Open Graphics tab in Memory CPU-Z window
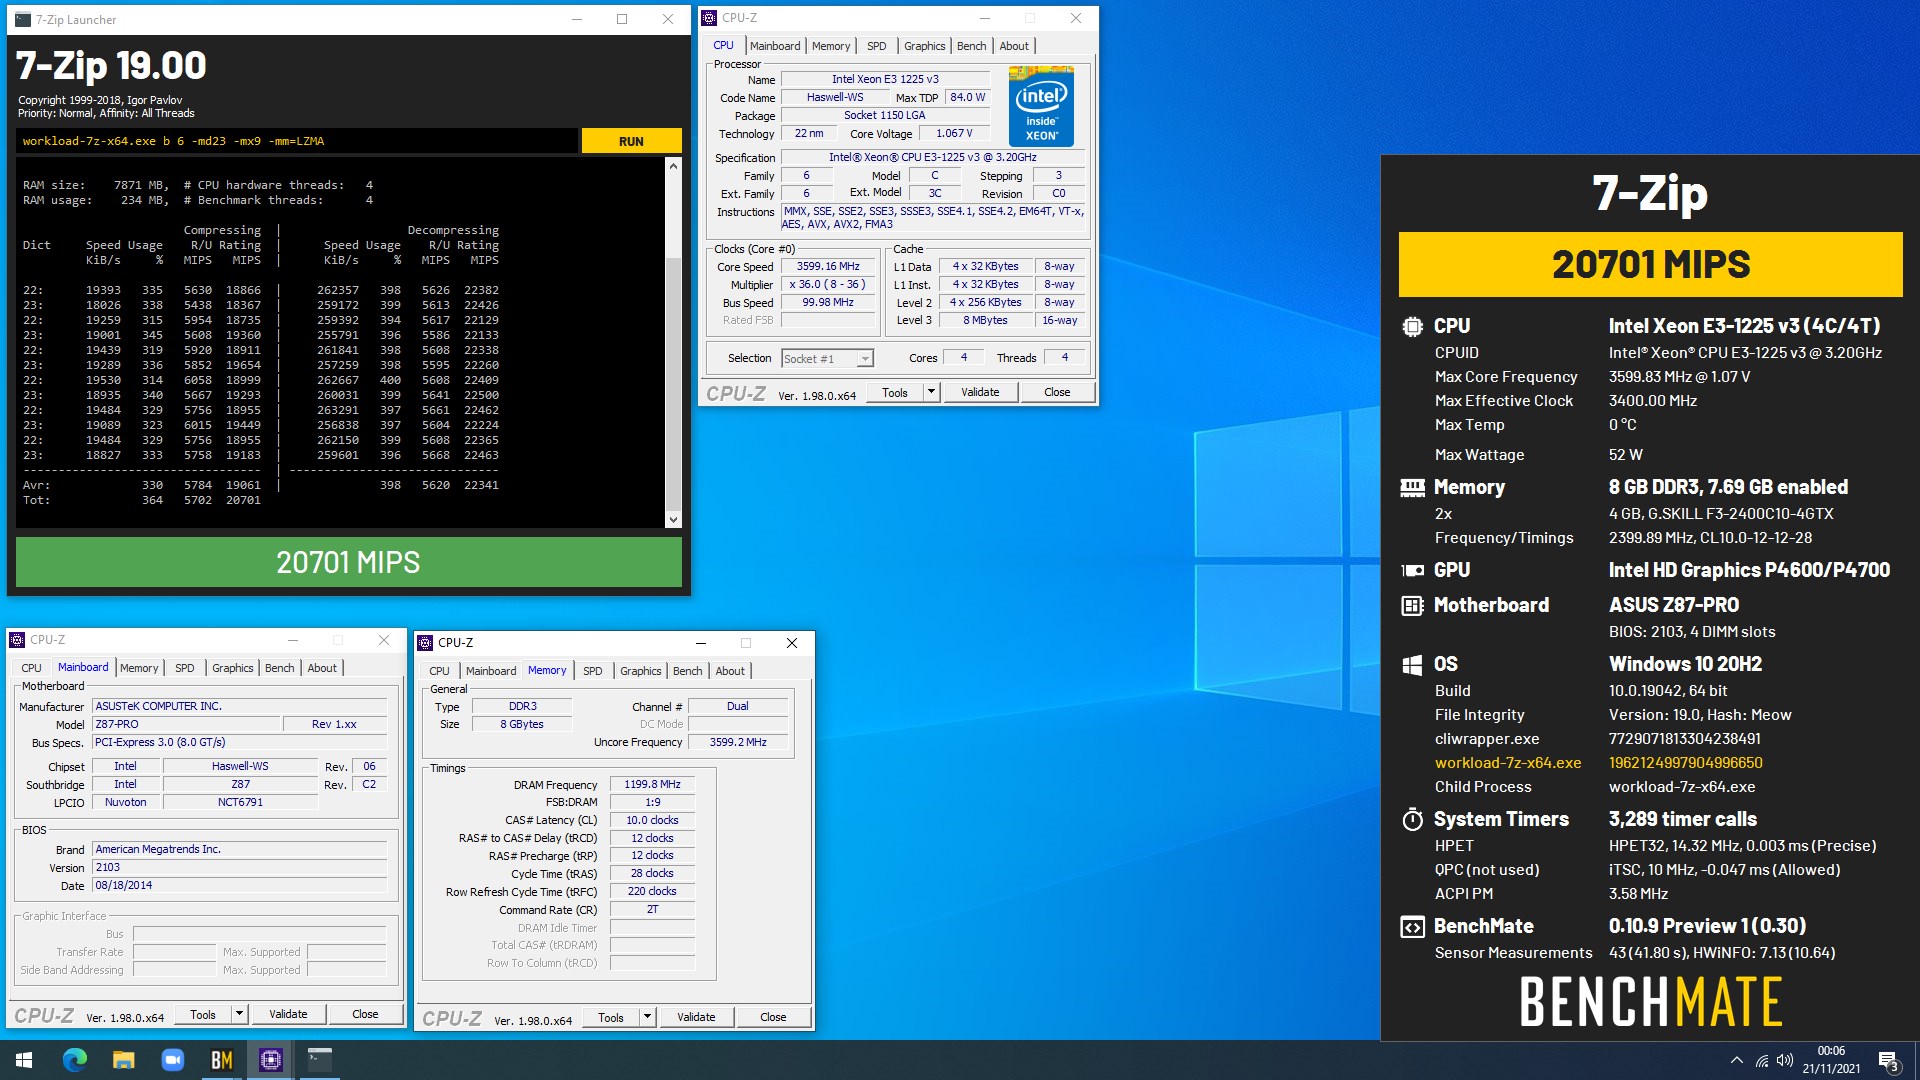 pyautogui.click(x=640, y=671)
